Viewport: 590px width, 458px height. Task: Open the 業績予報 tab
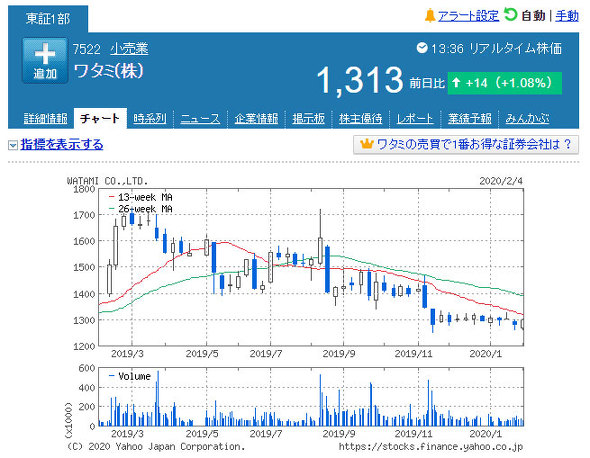(470, 119)
